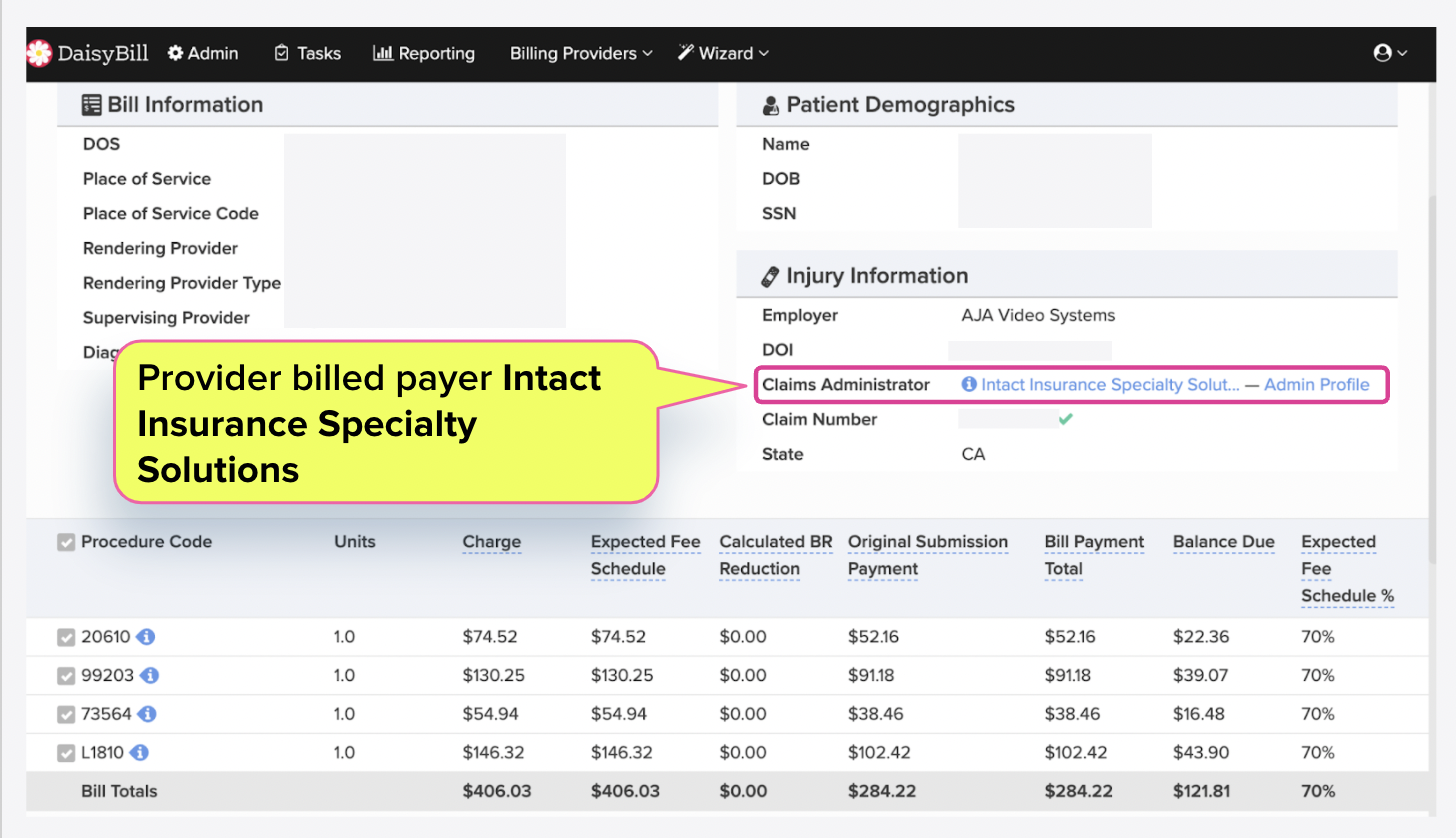Click Original Submission Payment column header
This screenshot has height=838, width=1456.
point(928,555)
